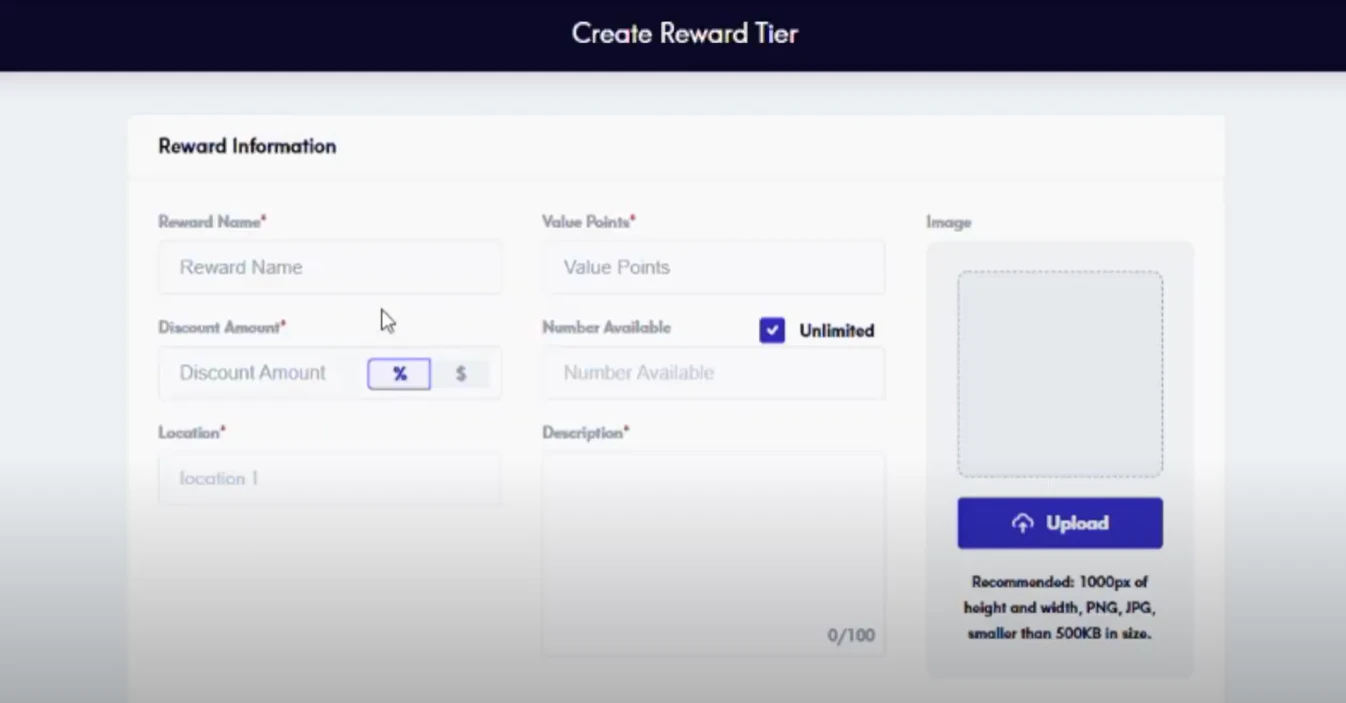Click the dashed image upload placeholder
This screenshot has width=1346, height=703.
coord(1059,373)
